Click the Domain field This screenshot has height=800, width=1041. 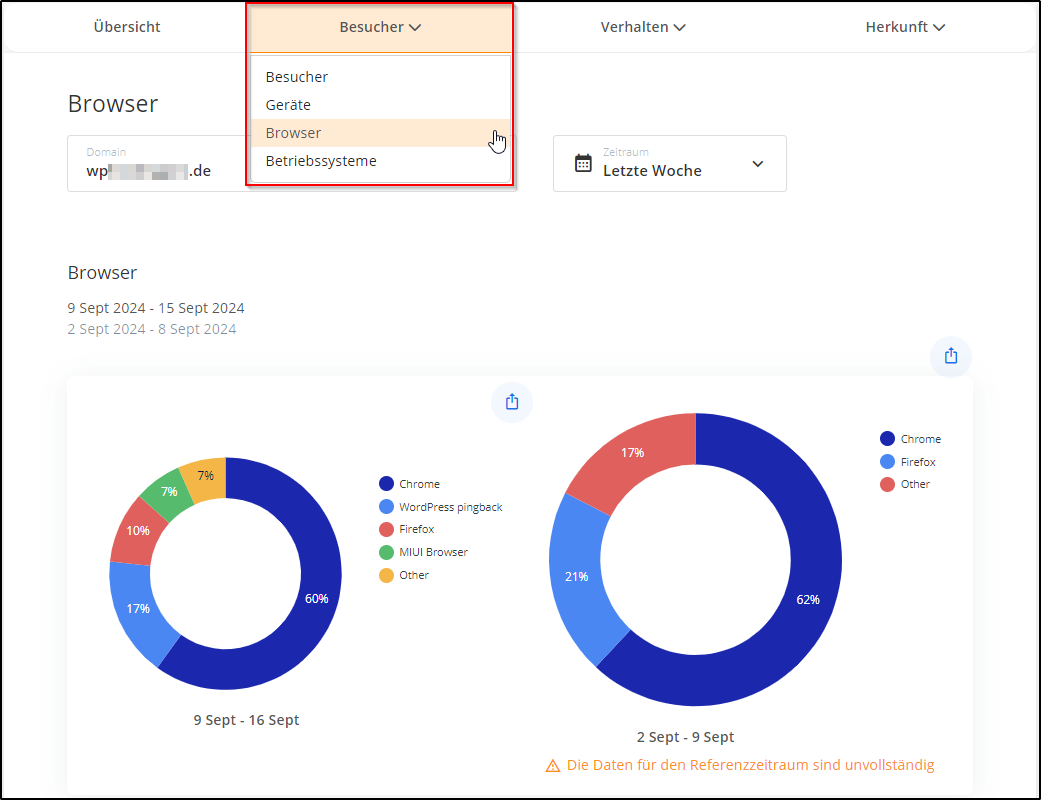click(x=157, y=163)
